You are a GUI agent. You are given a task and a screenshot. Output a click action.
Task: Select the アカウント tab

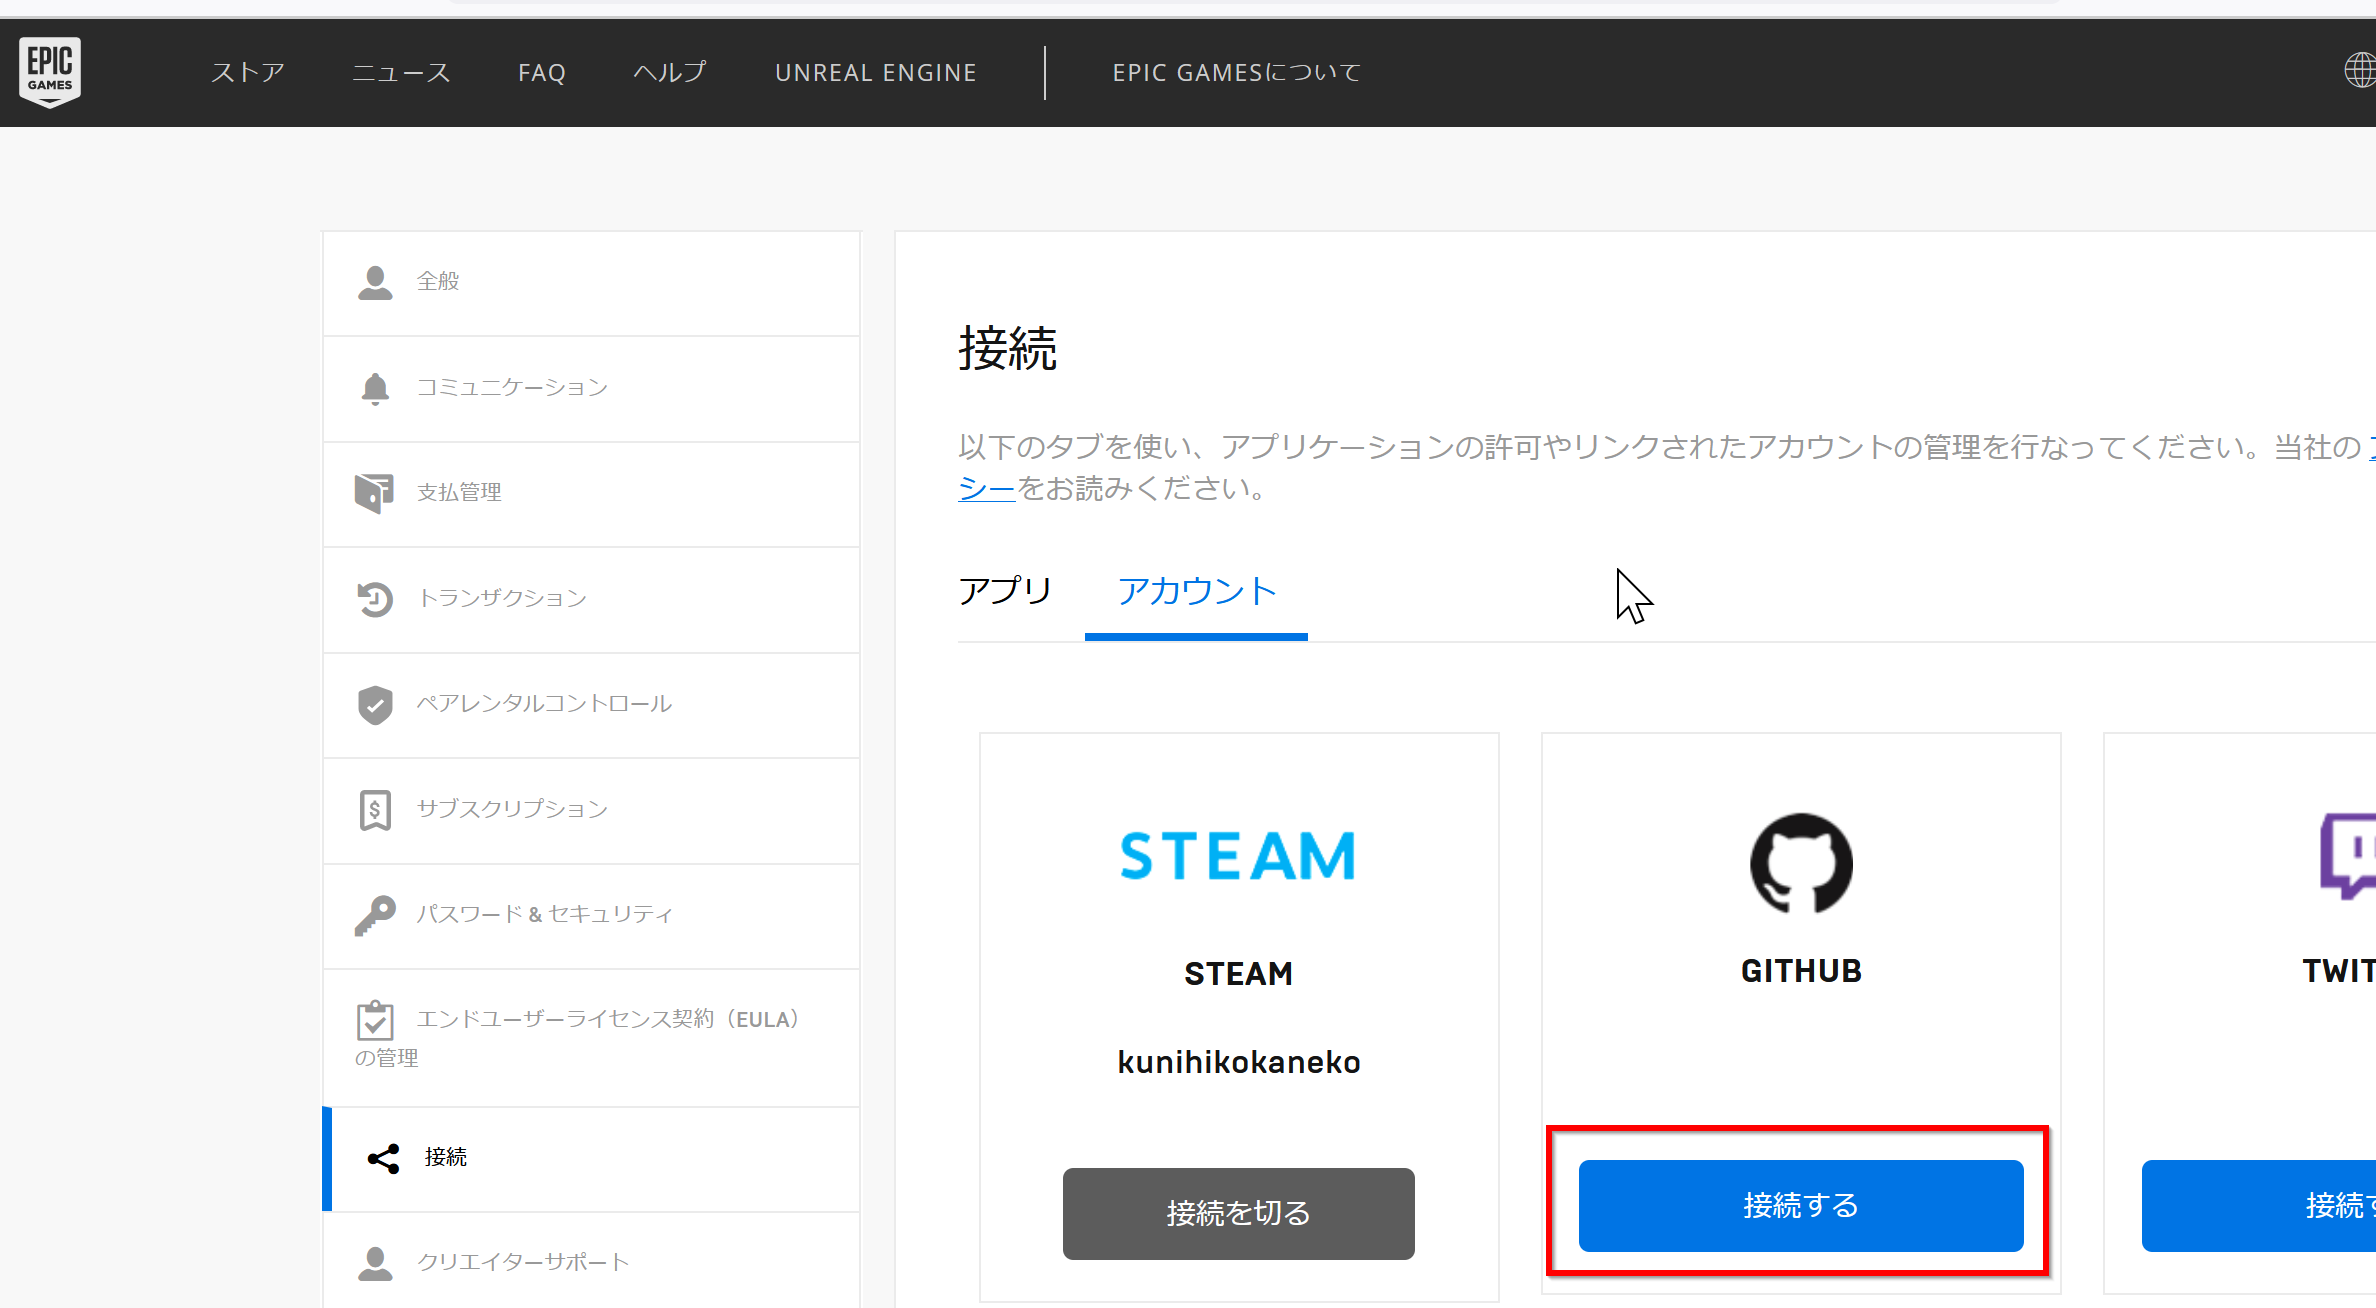1196,591
